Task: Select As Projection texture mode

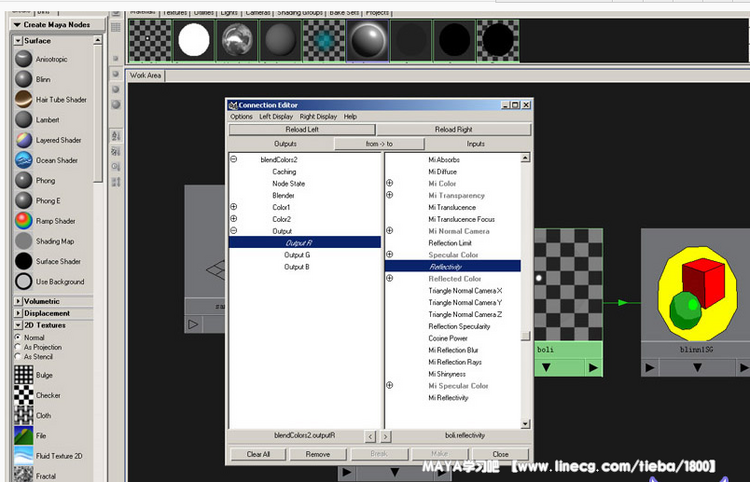Action: click(x=18, y=347)
